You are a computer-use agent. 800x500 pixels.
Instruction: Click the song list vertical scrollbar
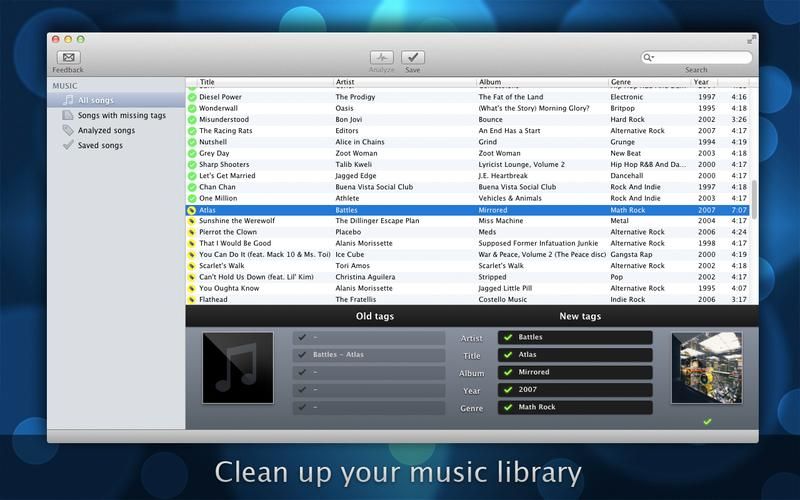click(754, 199)
